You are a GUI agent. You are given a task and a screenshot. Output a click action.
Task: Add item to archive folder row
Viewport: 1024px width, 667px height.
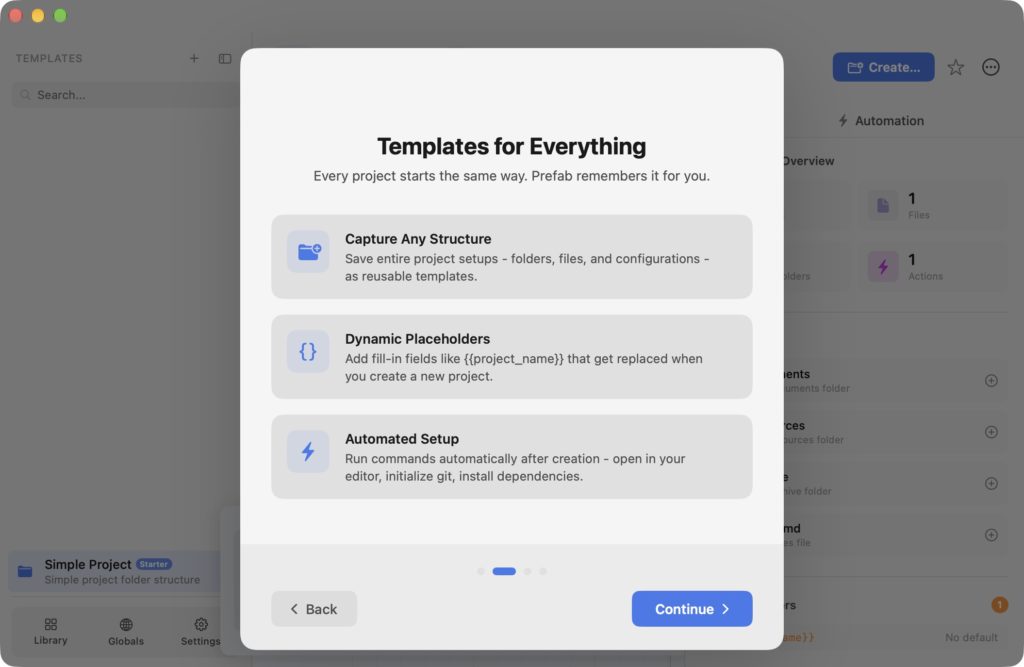[991, 483]
